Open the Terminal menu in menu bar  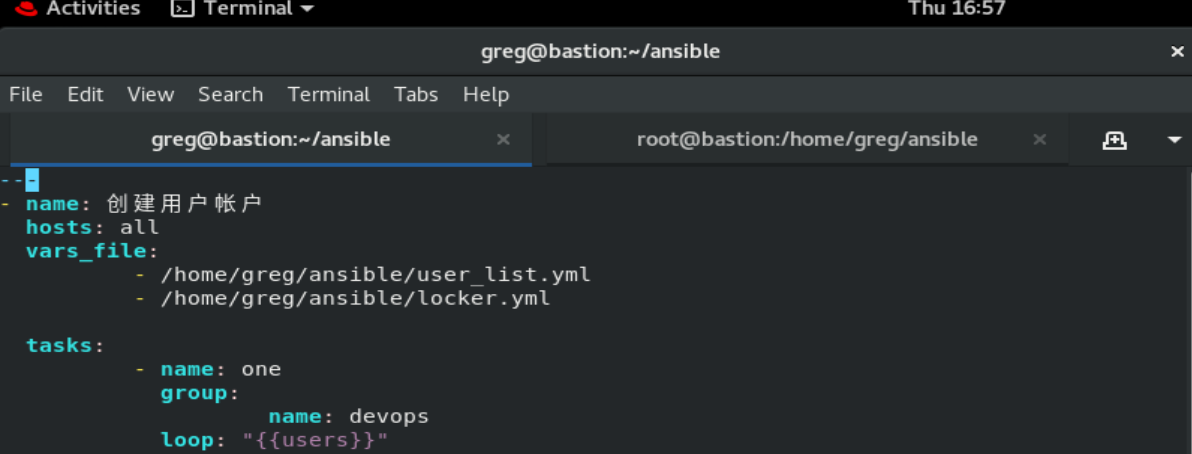pyautogui.click(x=328, y=94)
